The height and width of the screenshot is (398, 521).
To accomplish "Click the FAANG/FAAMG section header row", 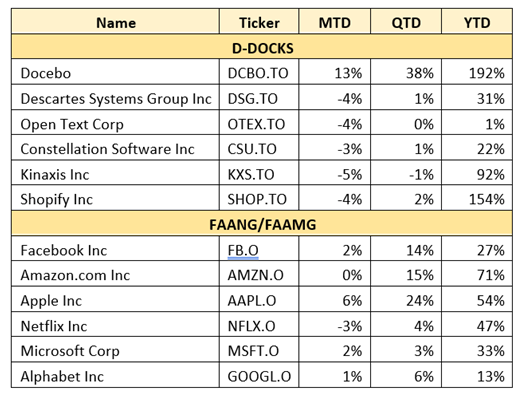I will click(x=262, y=224).
